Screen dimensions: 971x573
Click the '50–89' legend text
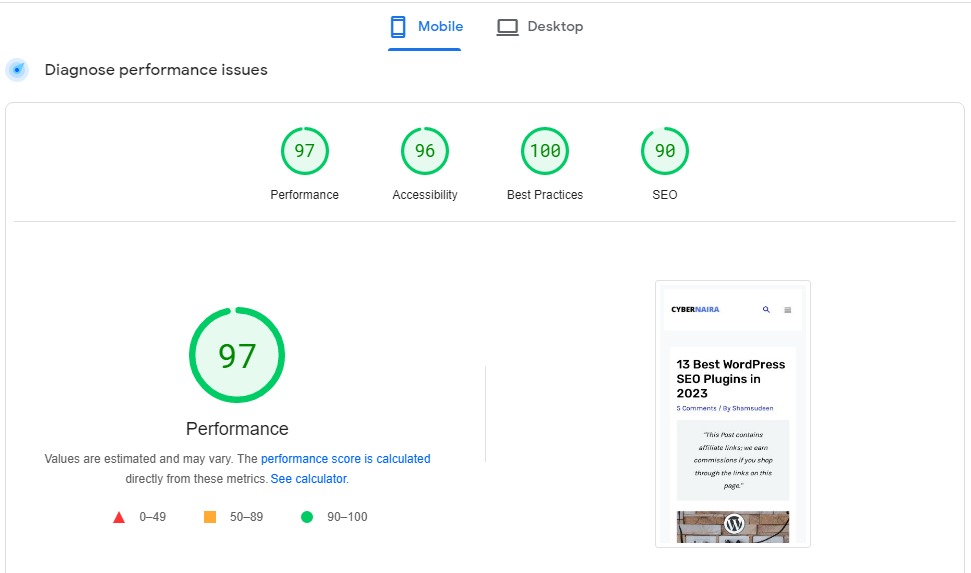(246, 517)
